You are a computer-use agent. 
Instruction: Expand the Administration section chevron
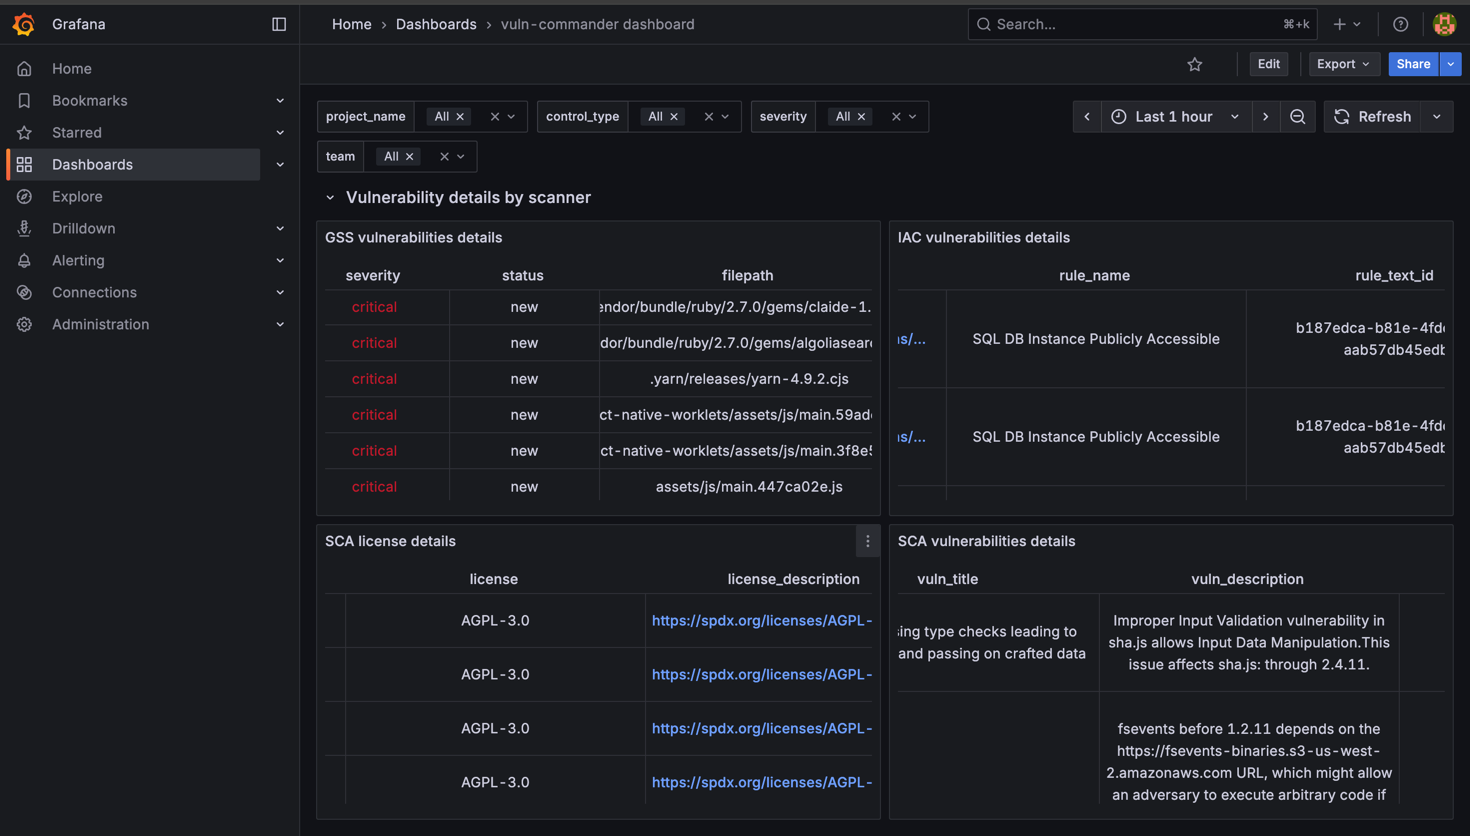tap(280, 324)
